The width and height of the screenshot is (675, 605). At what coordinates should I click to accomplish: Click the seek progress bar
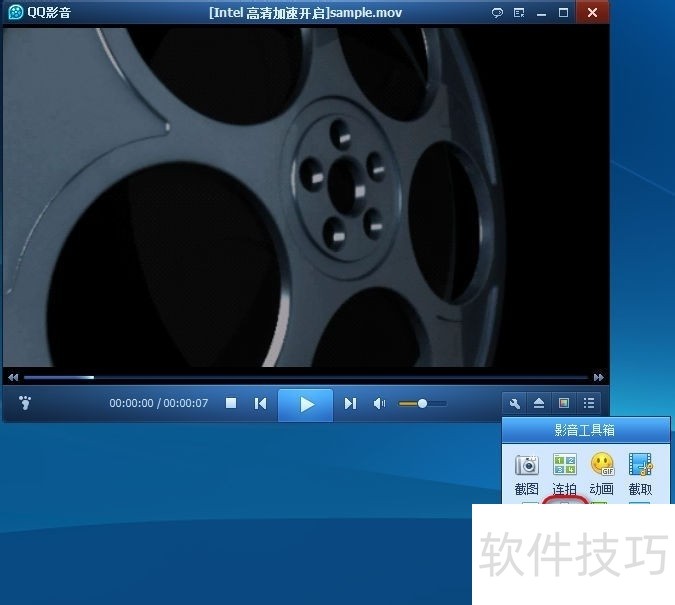click(x=300, y=378)
